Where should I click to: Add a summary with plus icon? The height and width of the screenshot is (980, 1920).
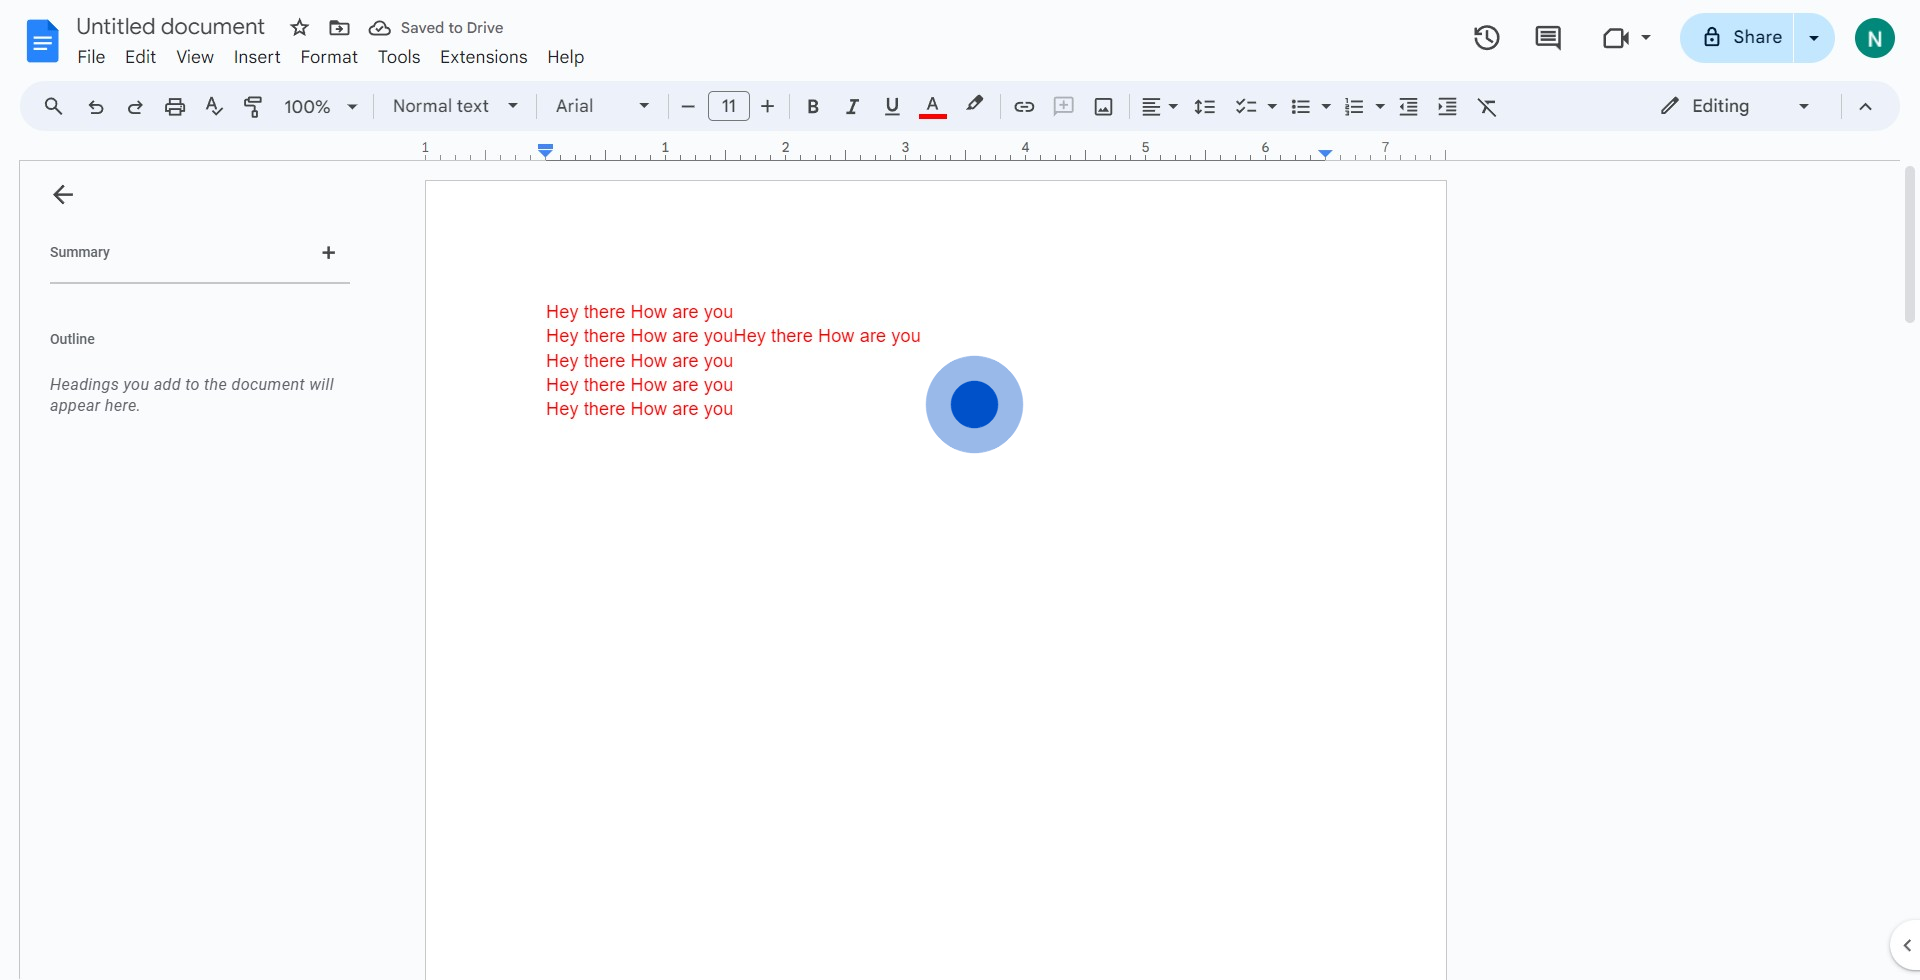coord(328,252)
